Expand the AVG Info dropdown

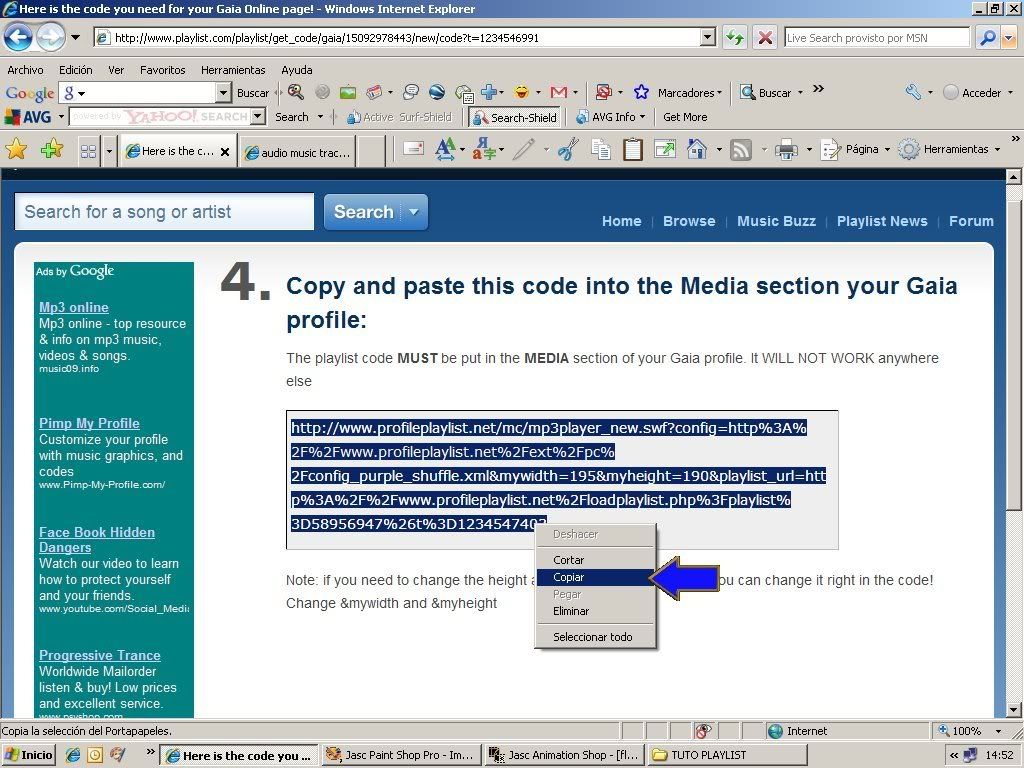[x=642, y=117]
